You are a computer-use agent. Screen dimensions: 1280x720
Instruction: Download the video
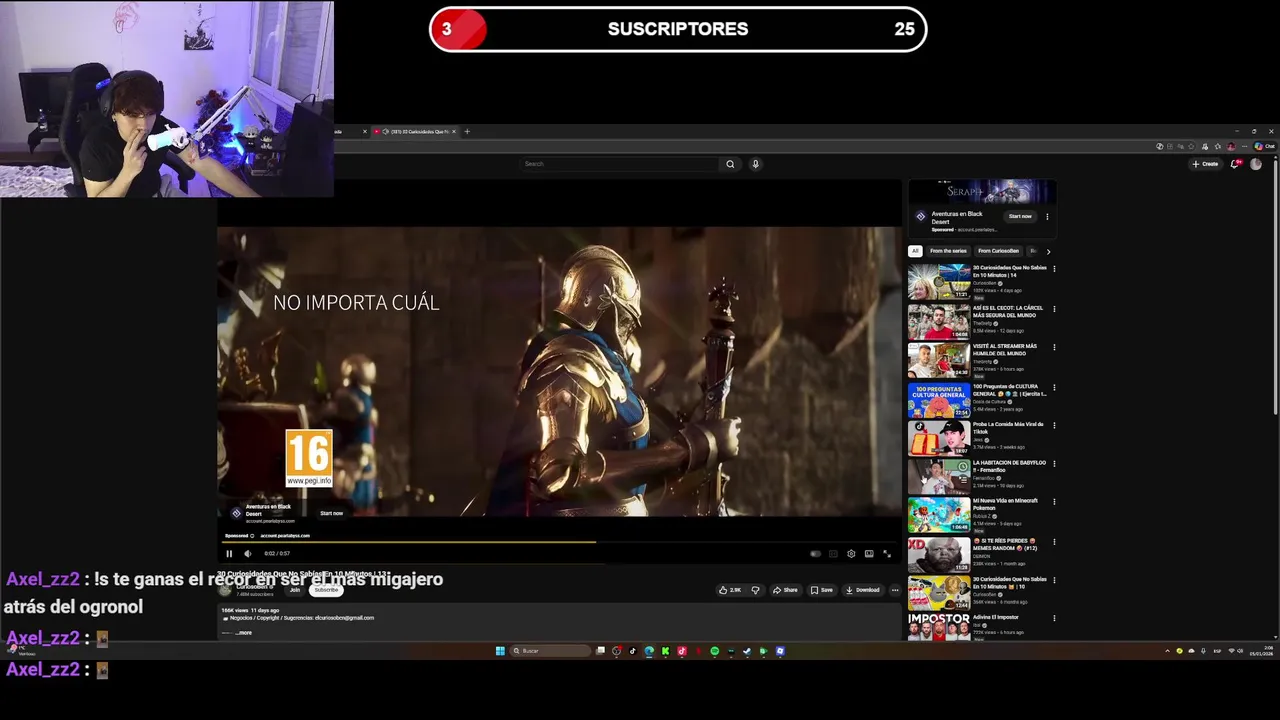pyautogui.click(x=862, y=590)
